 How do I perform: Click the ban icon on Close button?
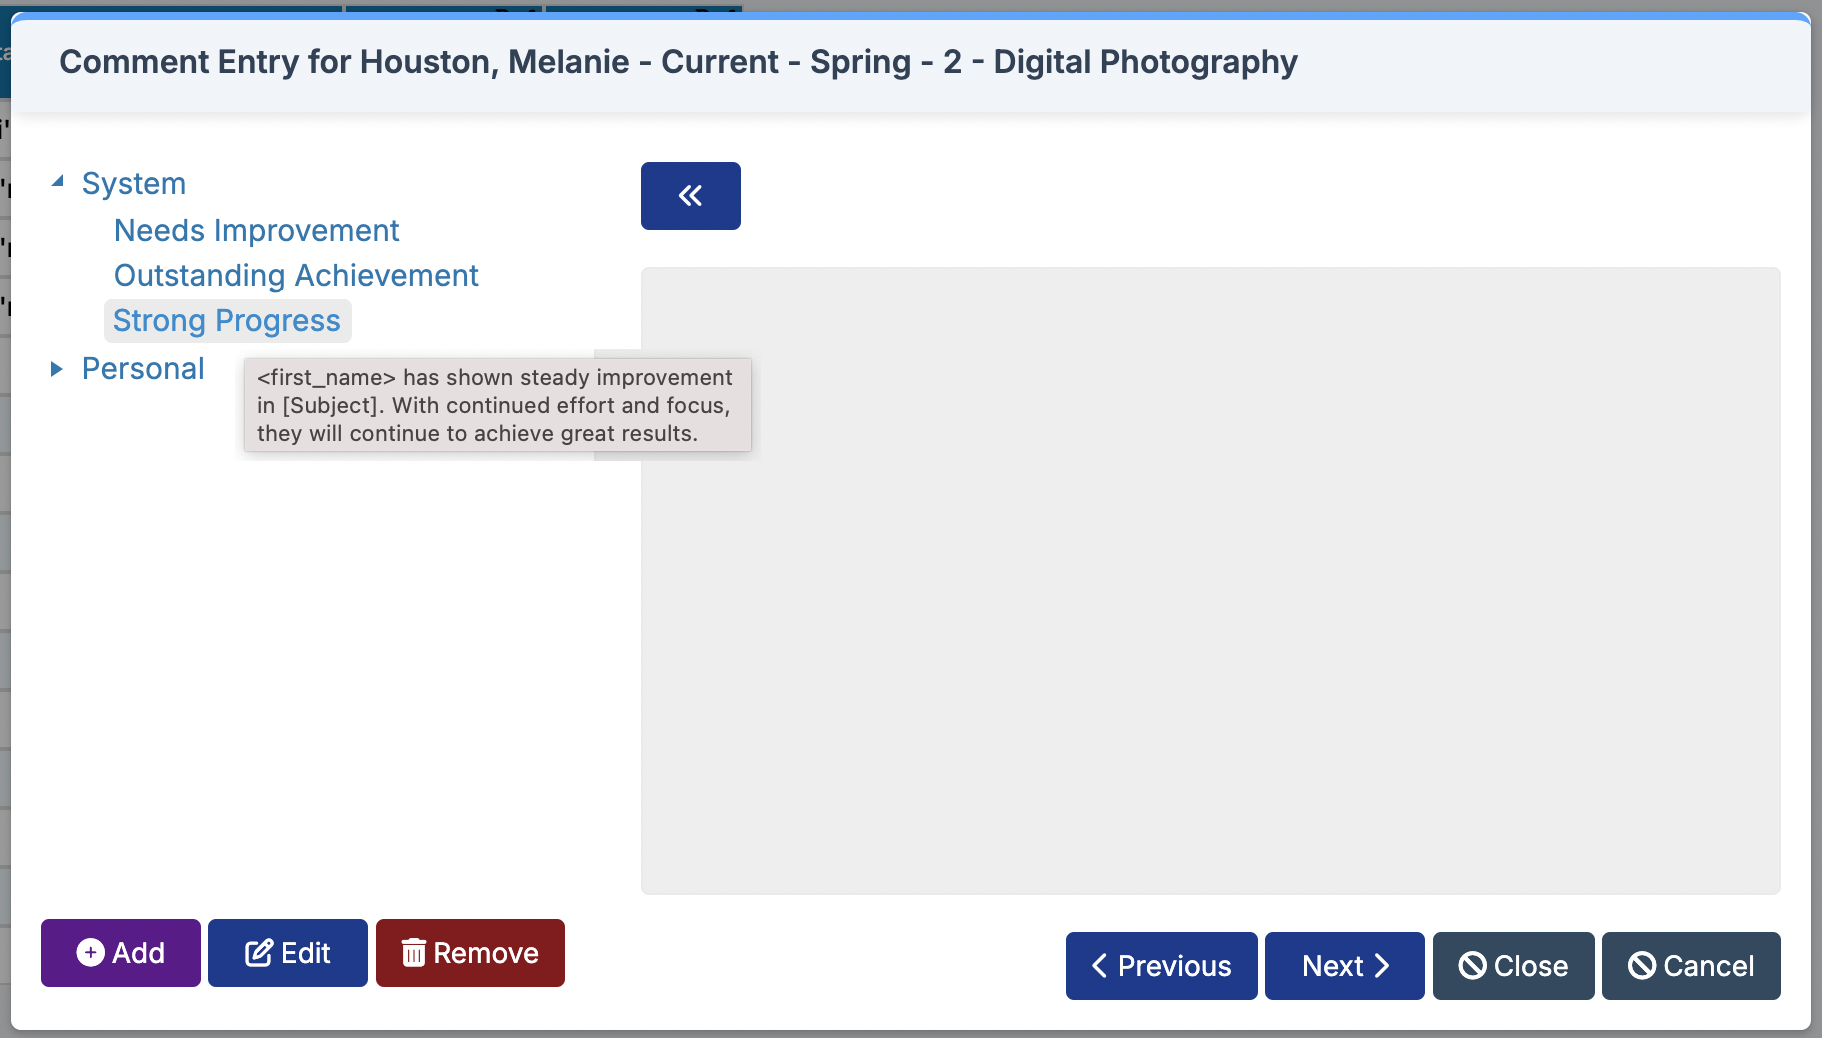(x=1472, y=966)
